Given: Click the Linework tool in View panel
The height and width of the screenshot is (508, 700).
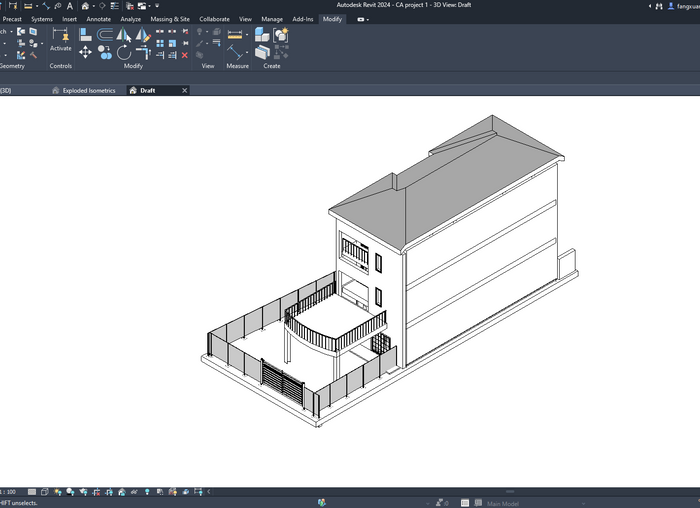Looking at the screenshot, I should tap(217, 43).
